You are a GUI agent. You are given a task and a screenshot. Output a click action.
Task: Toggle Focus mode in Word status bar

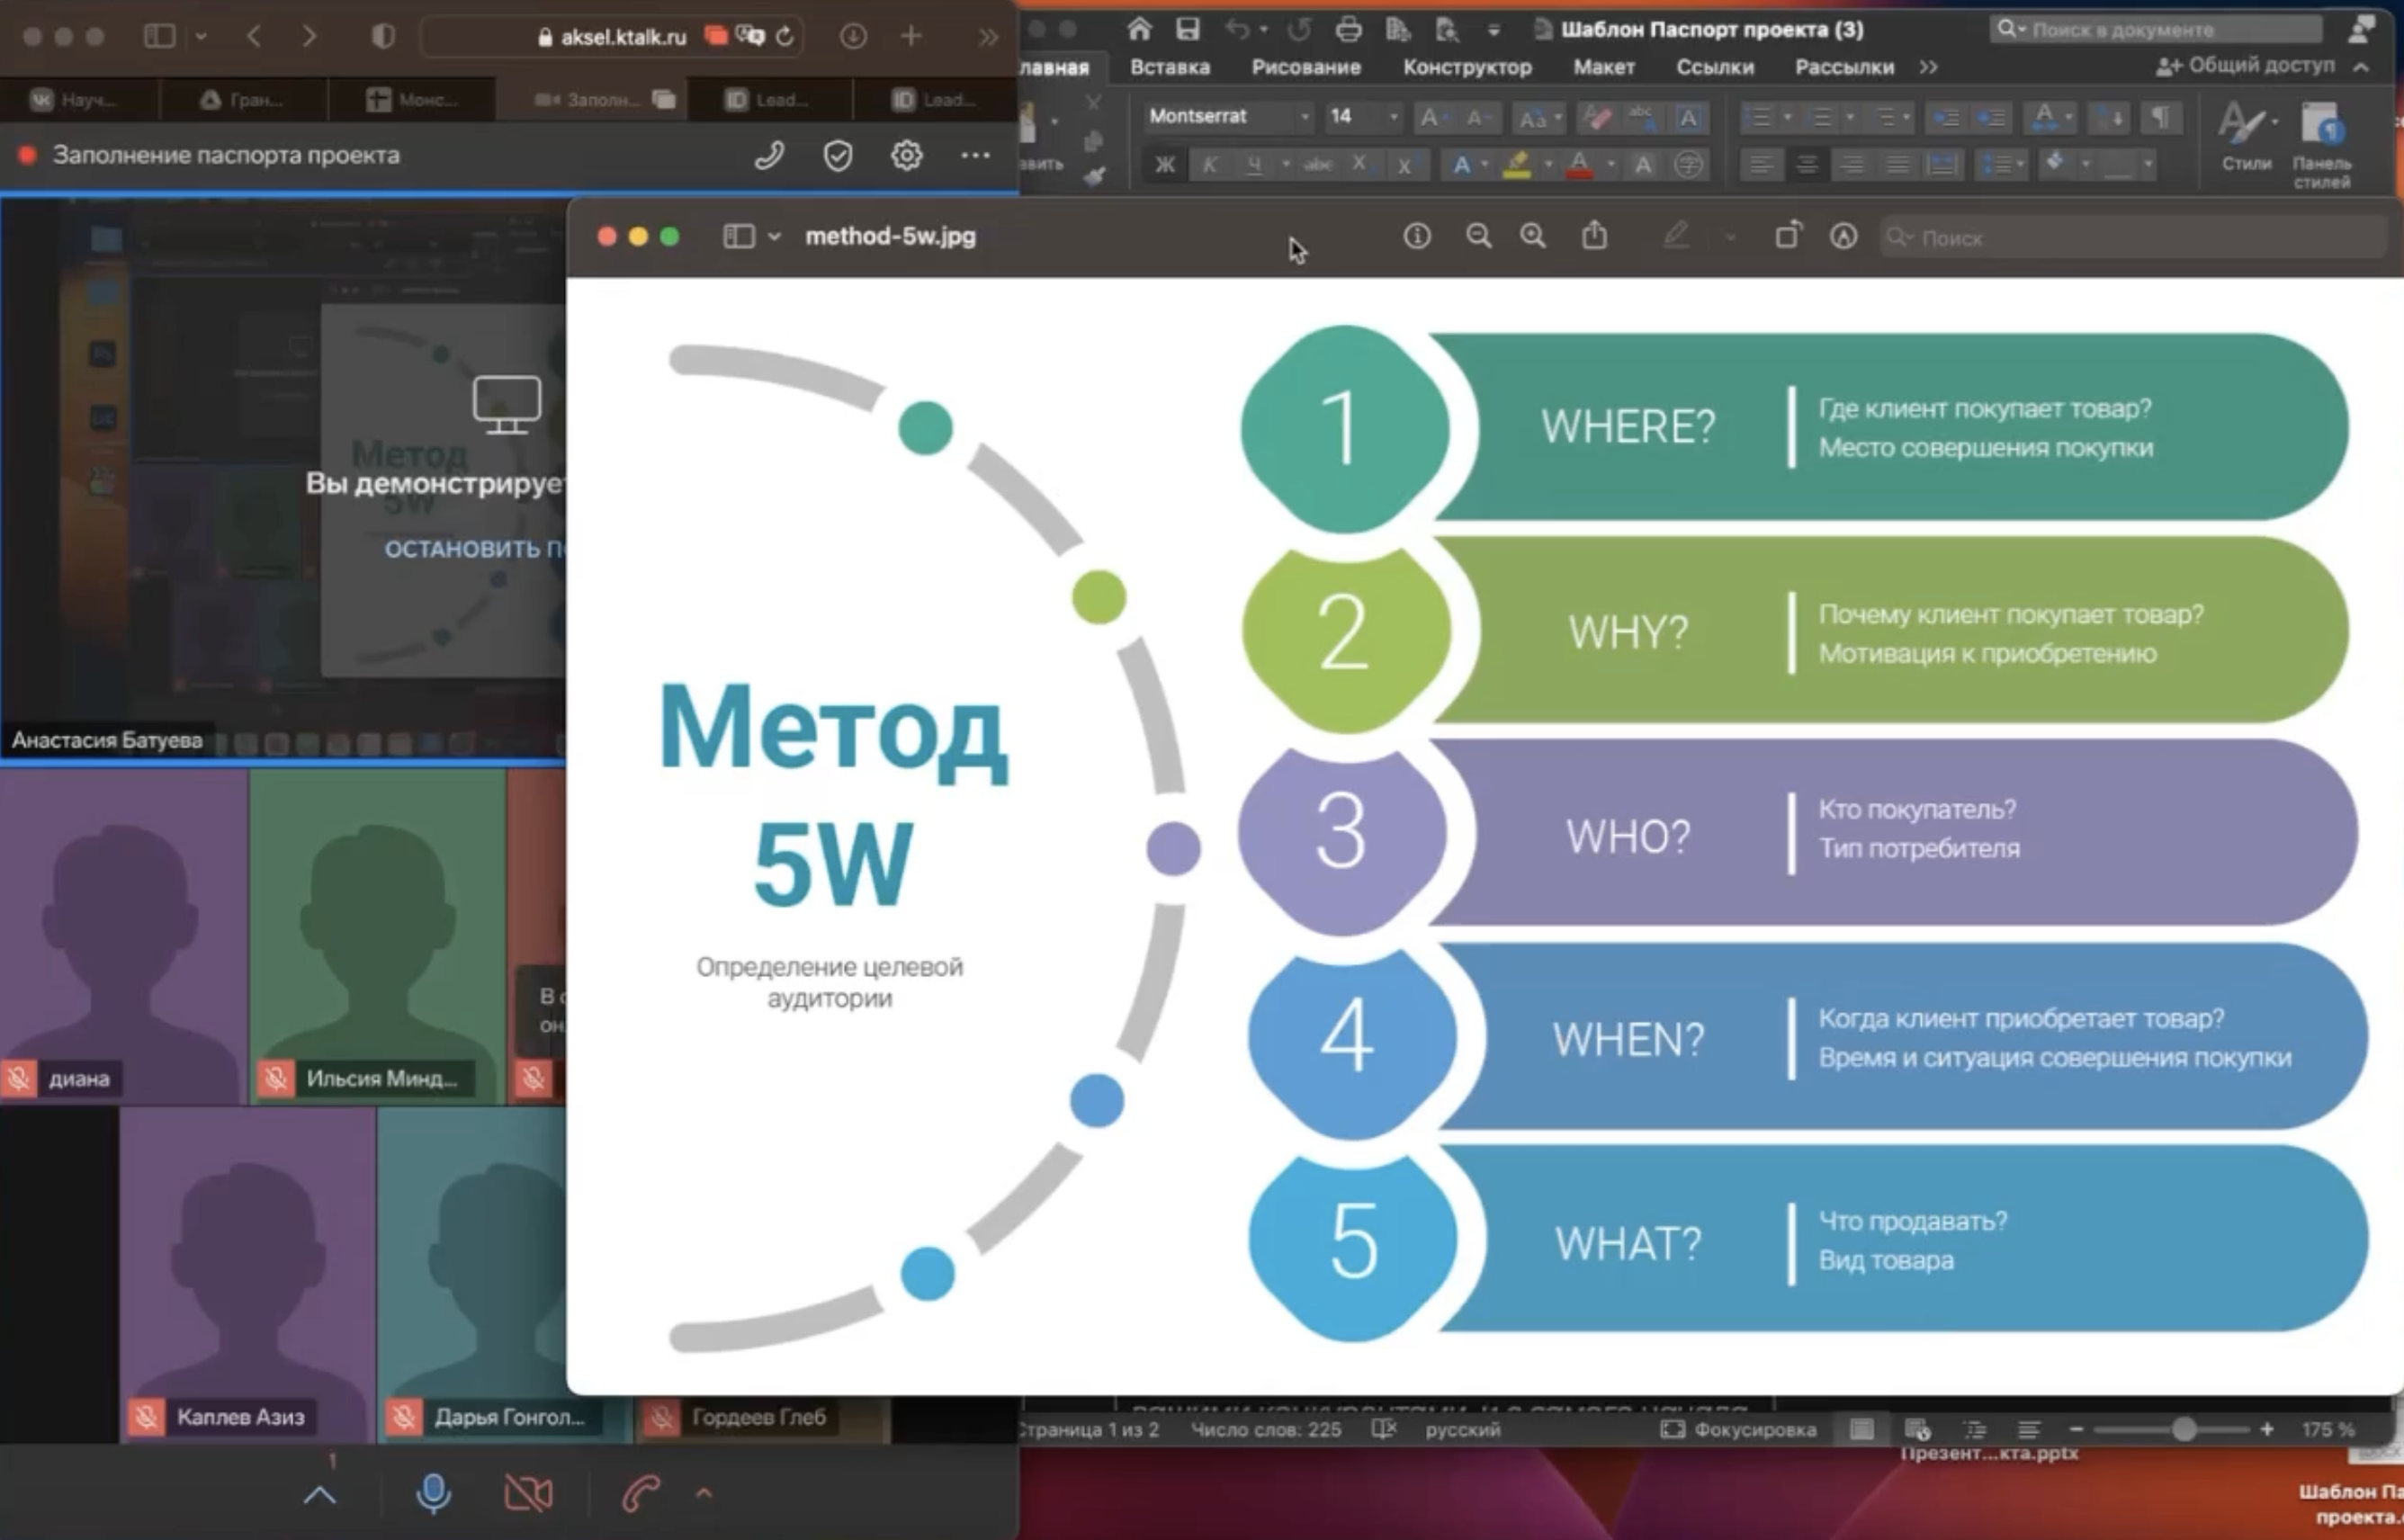1738,1429
